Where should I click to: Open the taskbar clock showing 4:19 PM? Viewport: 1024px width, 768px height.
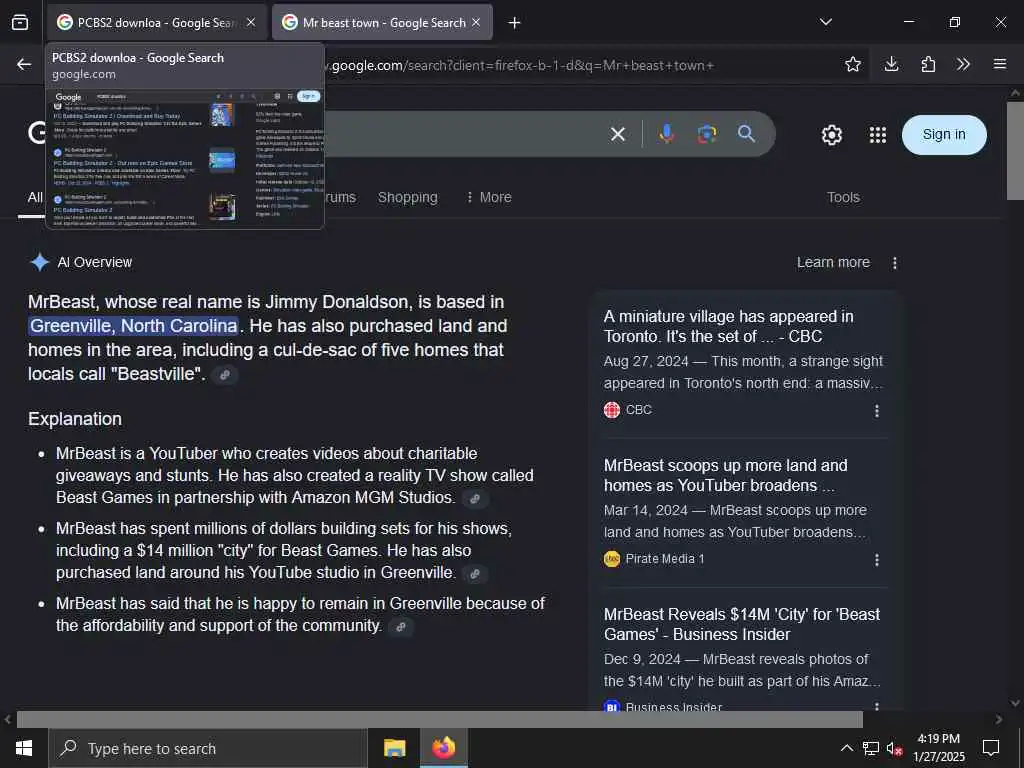click(938, 748)
